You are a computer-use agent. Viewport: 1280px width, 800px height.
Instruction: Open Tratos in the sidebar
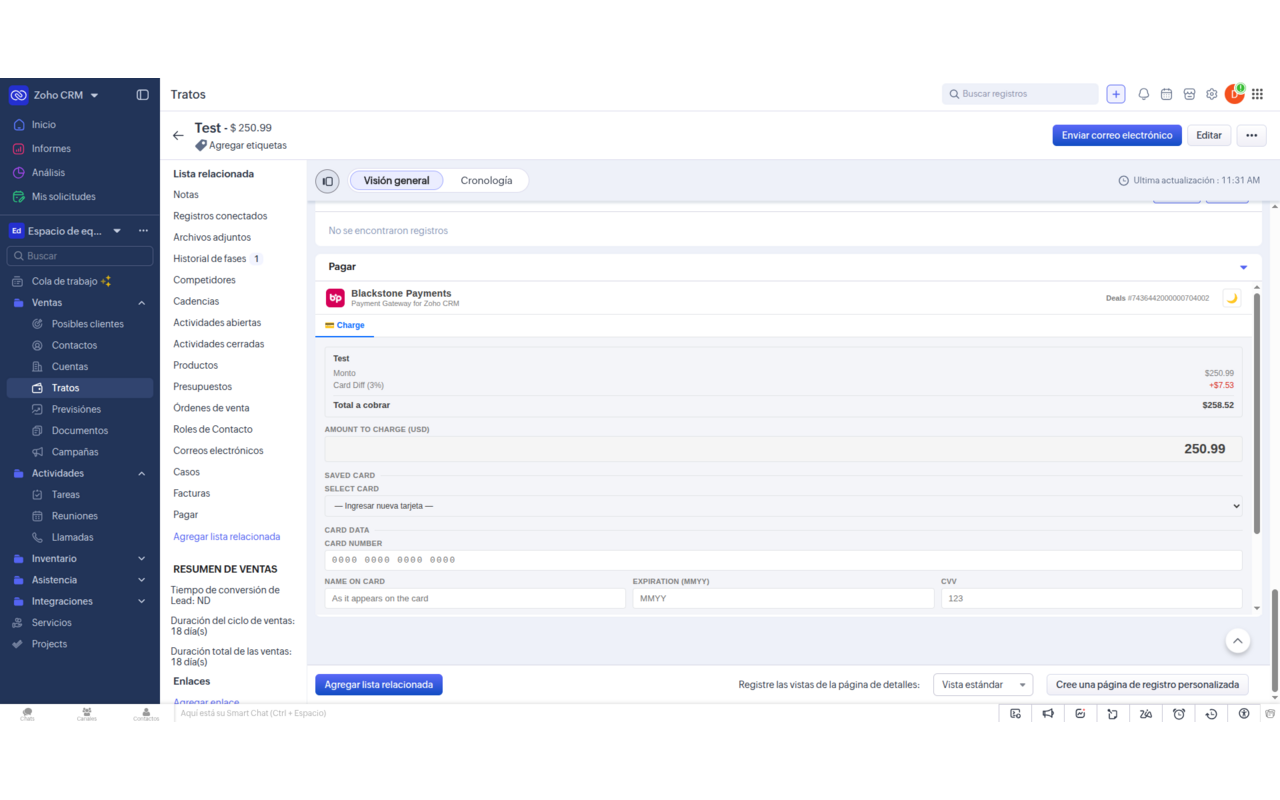(80, 388)
